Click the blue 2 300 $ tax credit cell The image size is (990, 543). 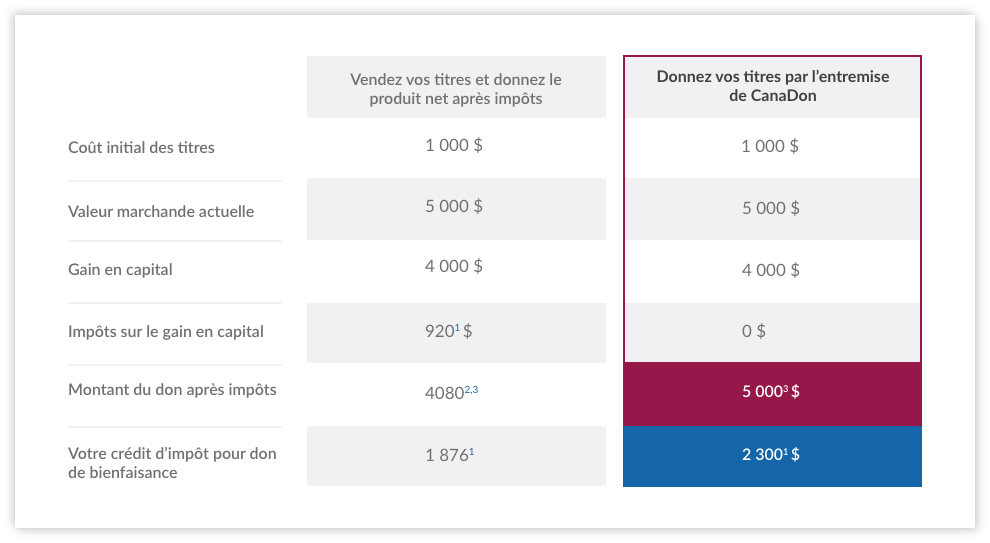771,455
